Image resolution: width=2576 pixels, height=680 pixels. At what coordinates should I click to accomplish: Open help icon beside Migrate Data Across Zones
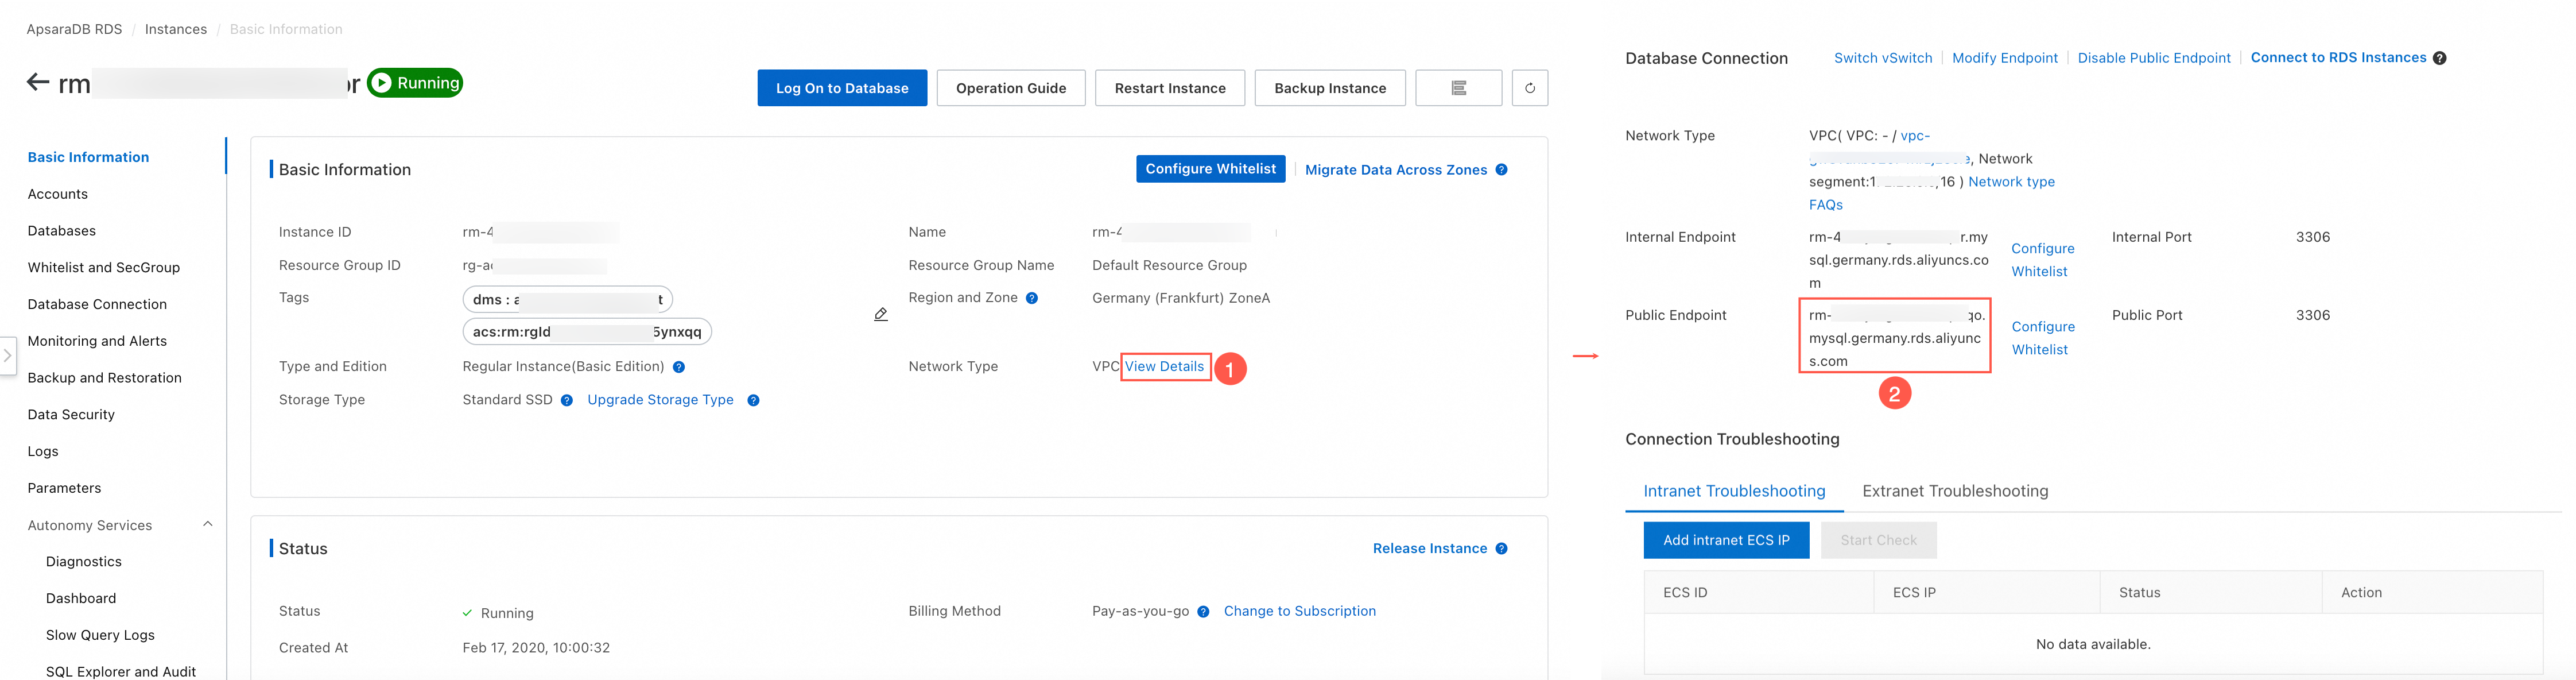(x=1502, y=170)
